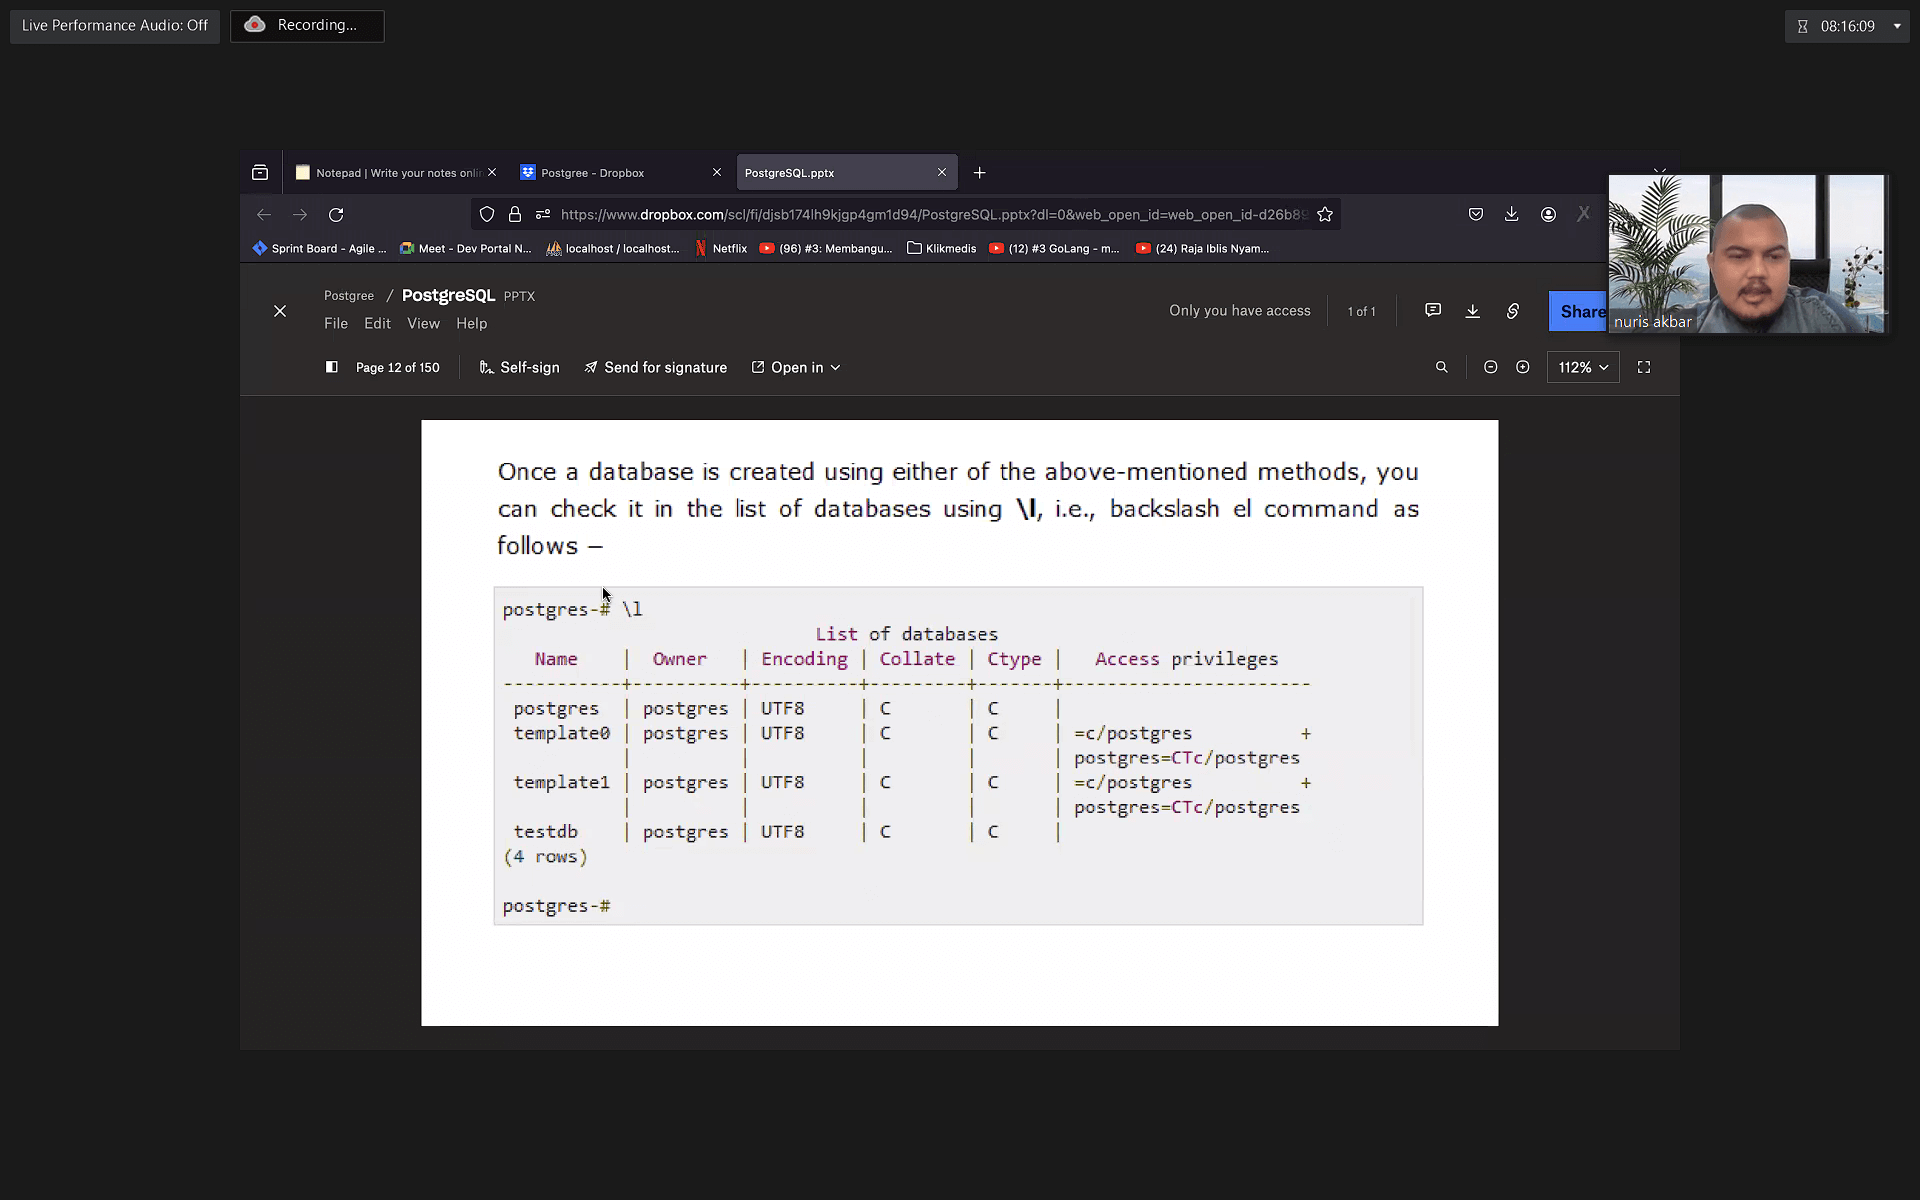Bookmark page with the star icon
Screen dimensions: 1920x1200
point(1325,214)
